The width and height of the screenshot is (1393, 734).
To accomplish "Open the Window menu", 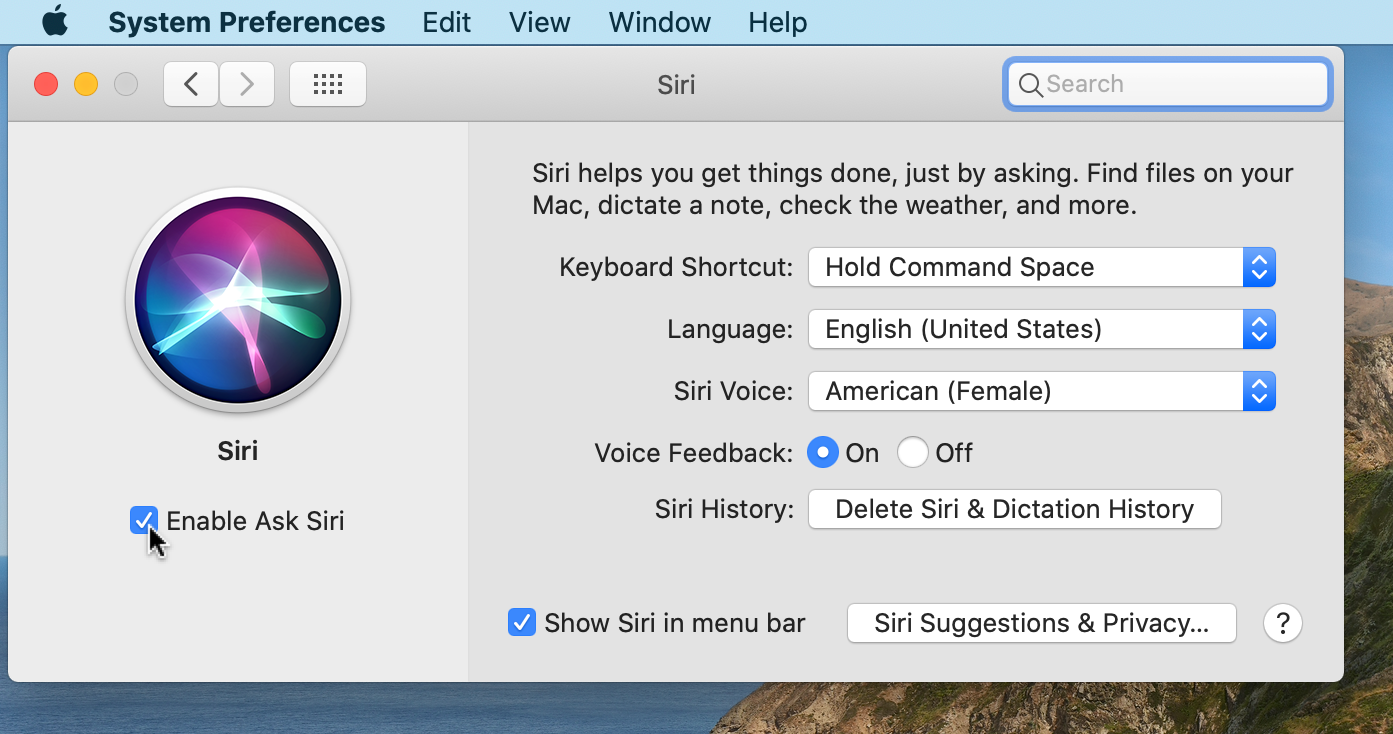I will (x=659, y=22).
